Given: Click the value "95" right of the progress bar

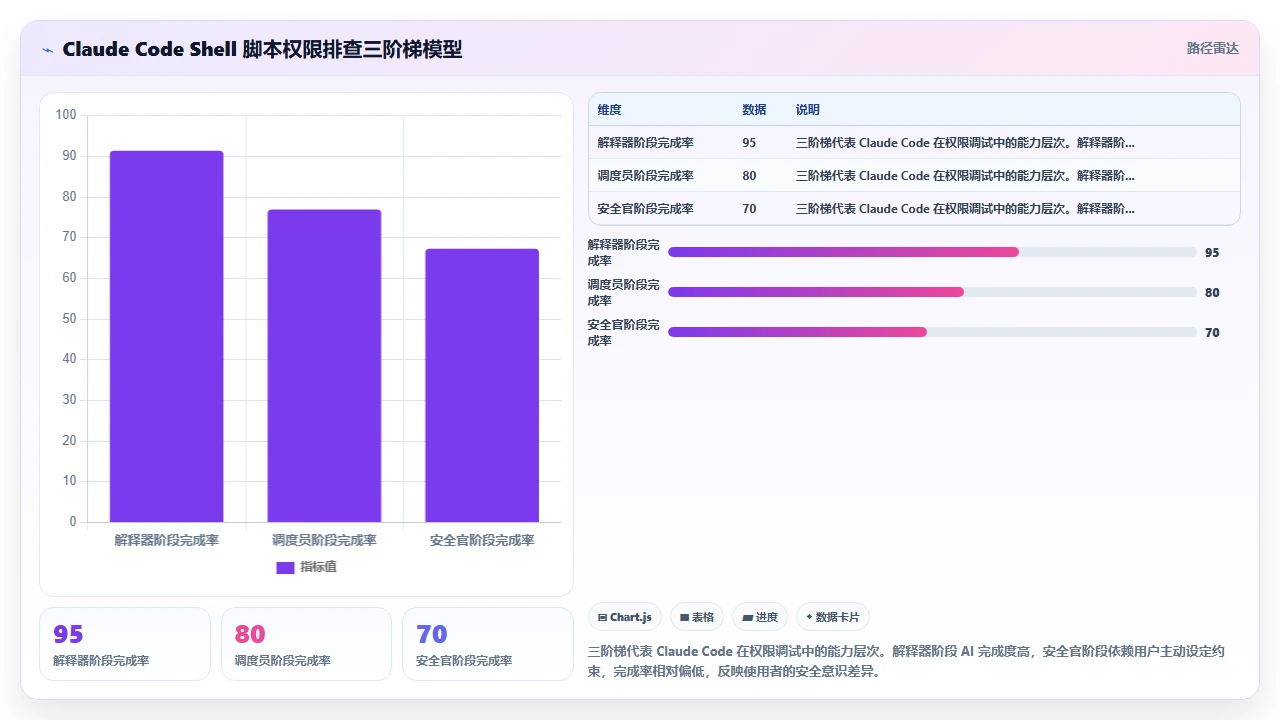Looking at the screenshot, I should click(x=1212, y=253).
